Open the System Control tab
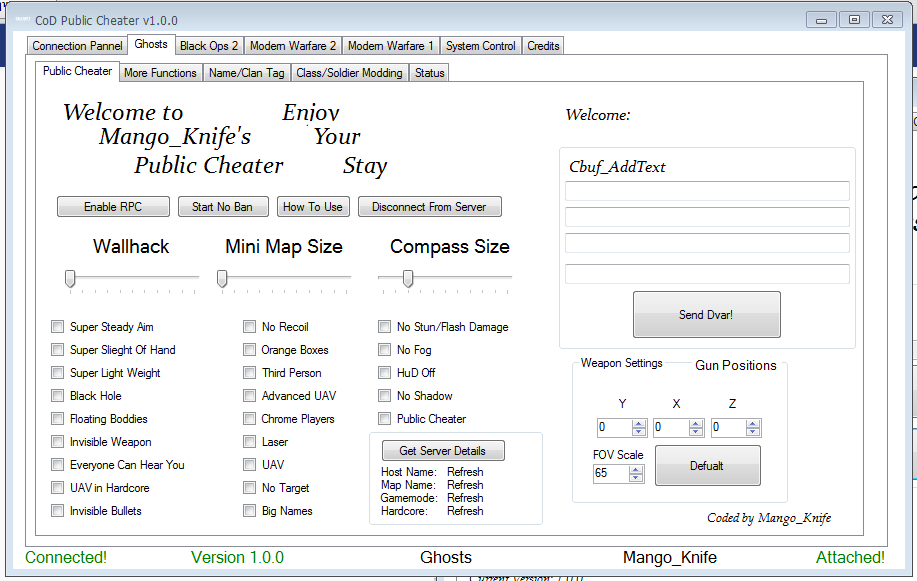917x581 pixels. pyautogui.click(x=481, y=46)
